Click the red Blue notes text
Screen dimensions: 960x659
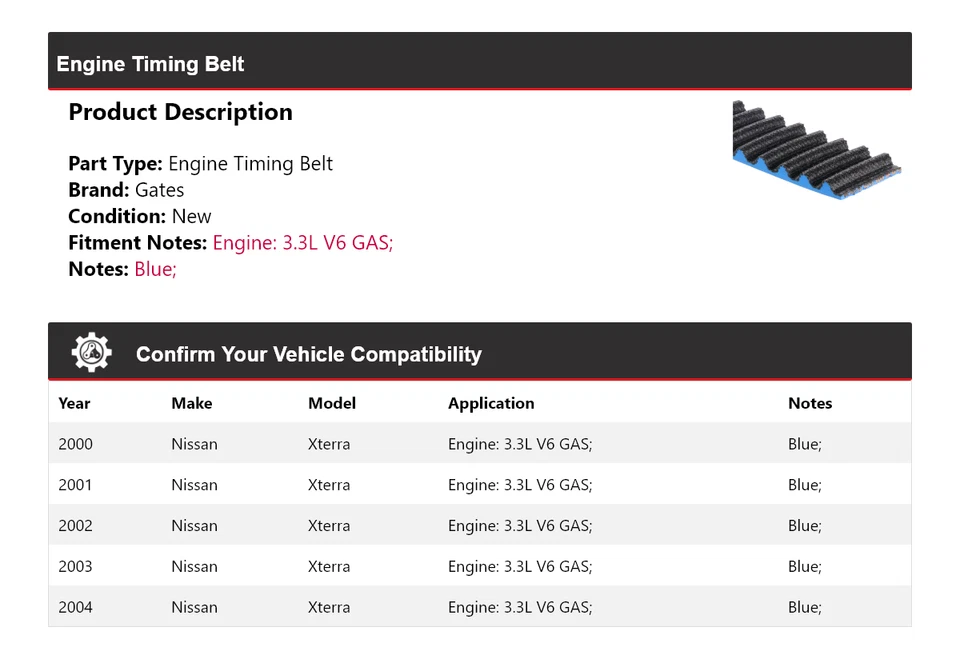click(x=155, y=269)
